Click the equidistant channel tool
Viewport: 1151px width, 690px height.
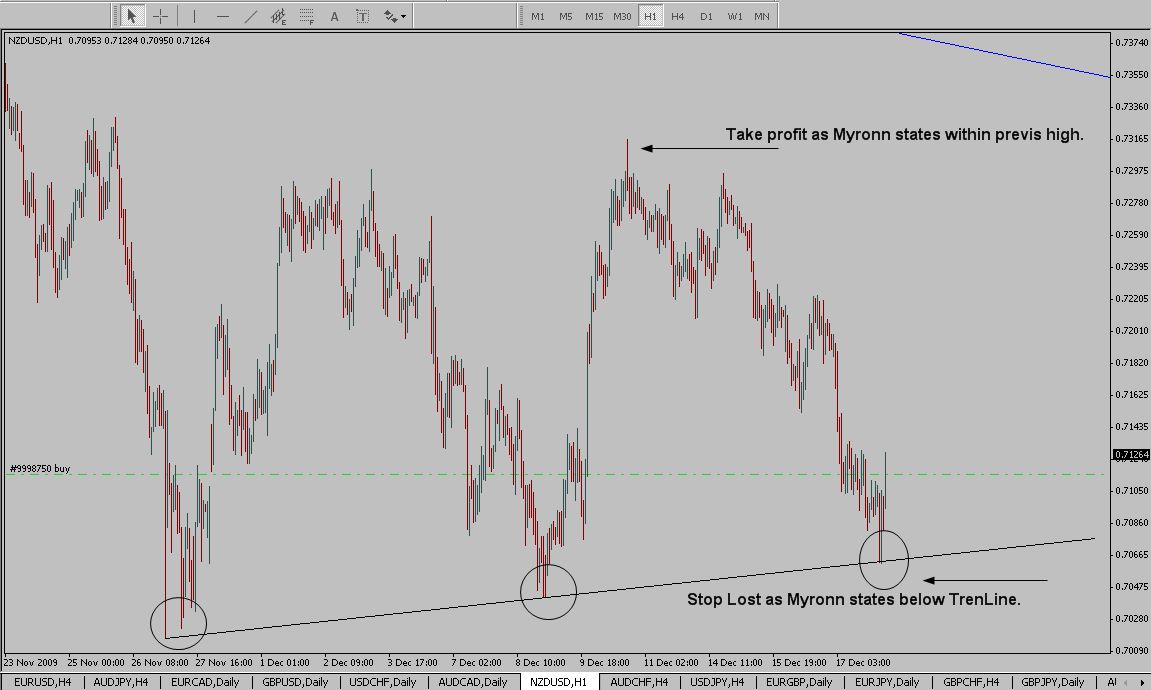[x=279, y=16]
